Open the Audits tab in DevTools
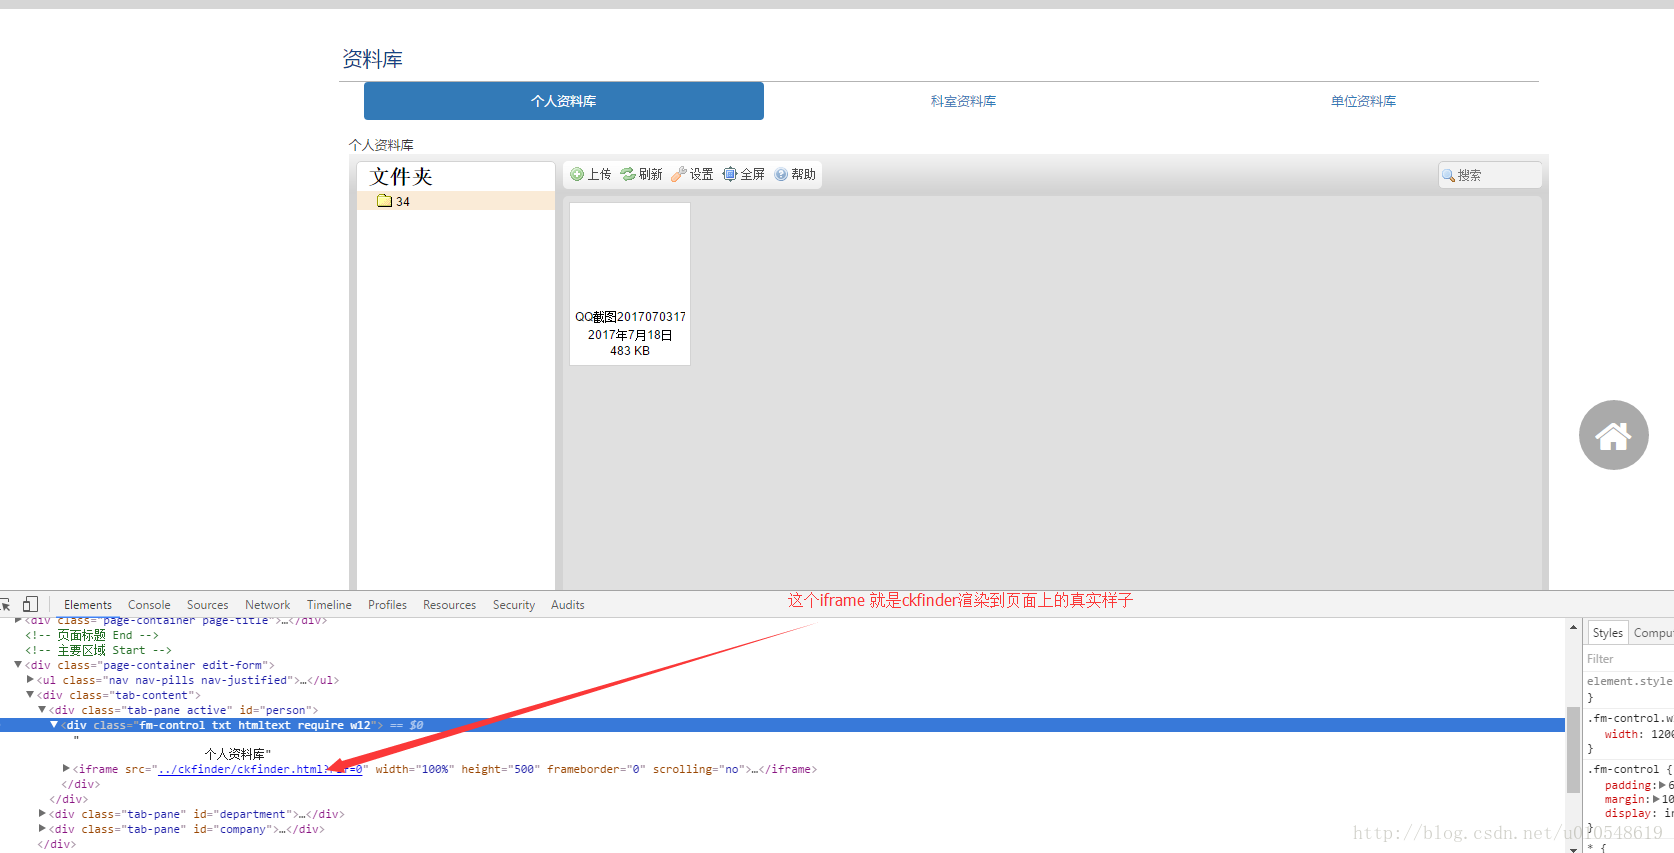Screen dimensions: 1674x853 pos(568,605)
